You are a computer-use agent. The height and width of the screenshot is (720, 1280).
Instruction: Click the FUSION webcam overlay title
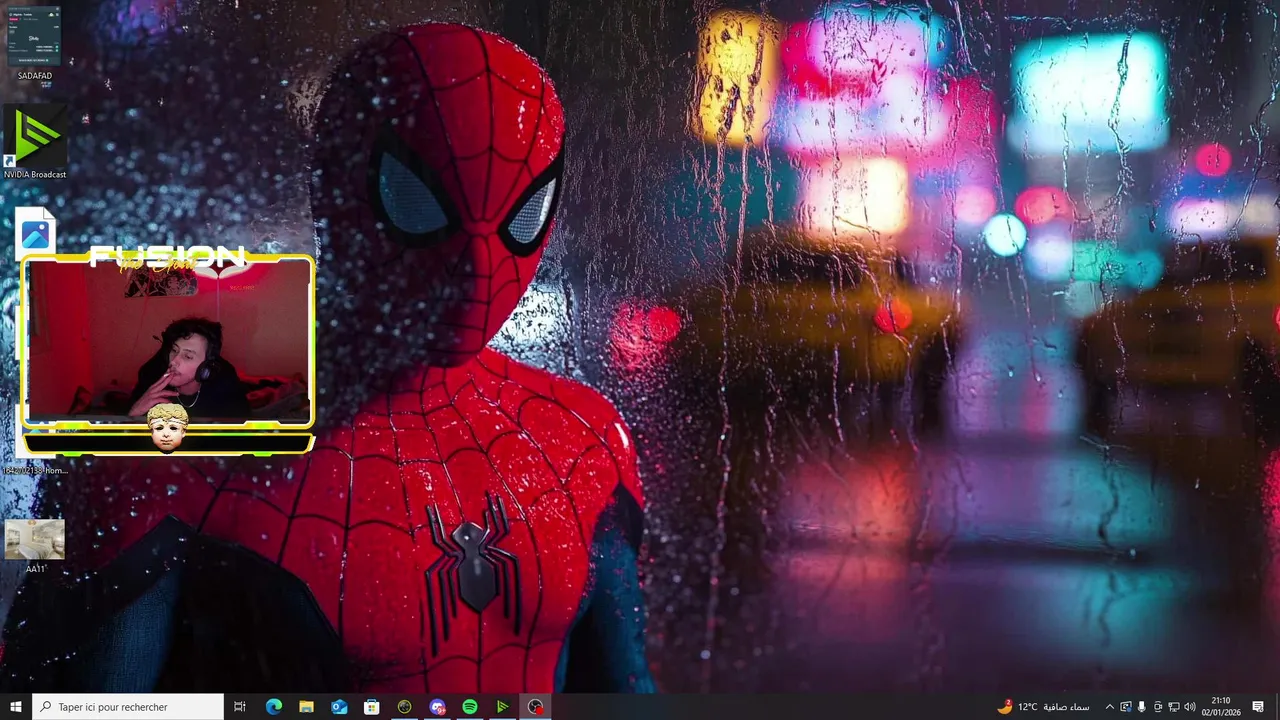tap(167, 257)
